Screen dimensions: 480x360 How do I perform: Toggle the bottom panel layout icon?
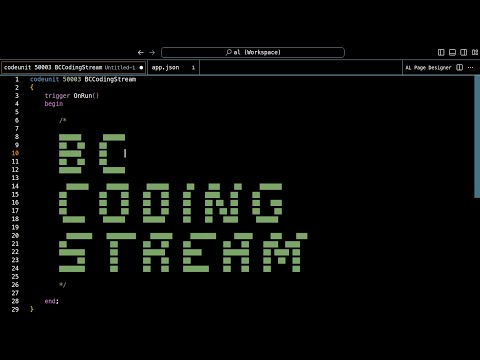coord(452,52)
